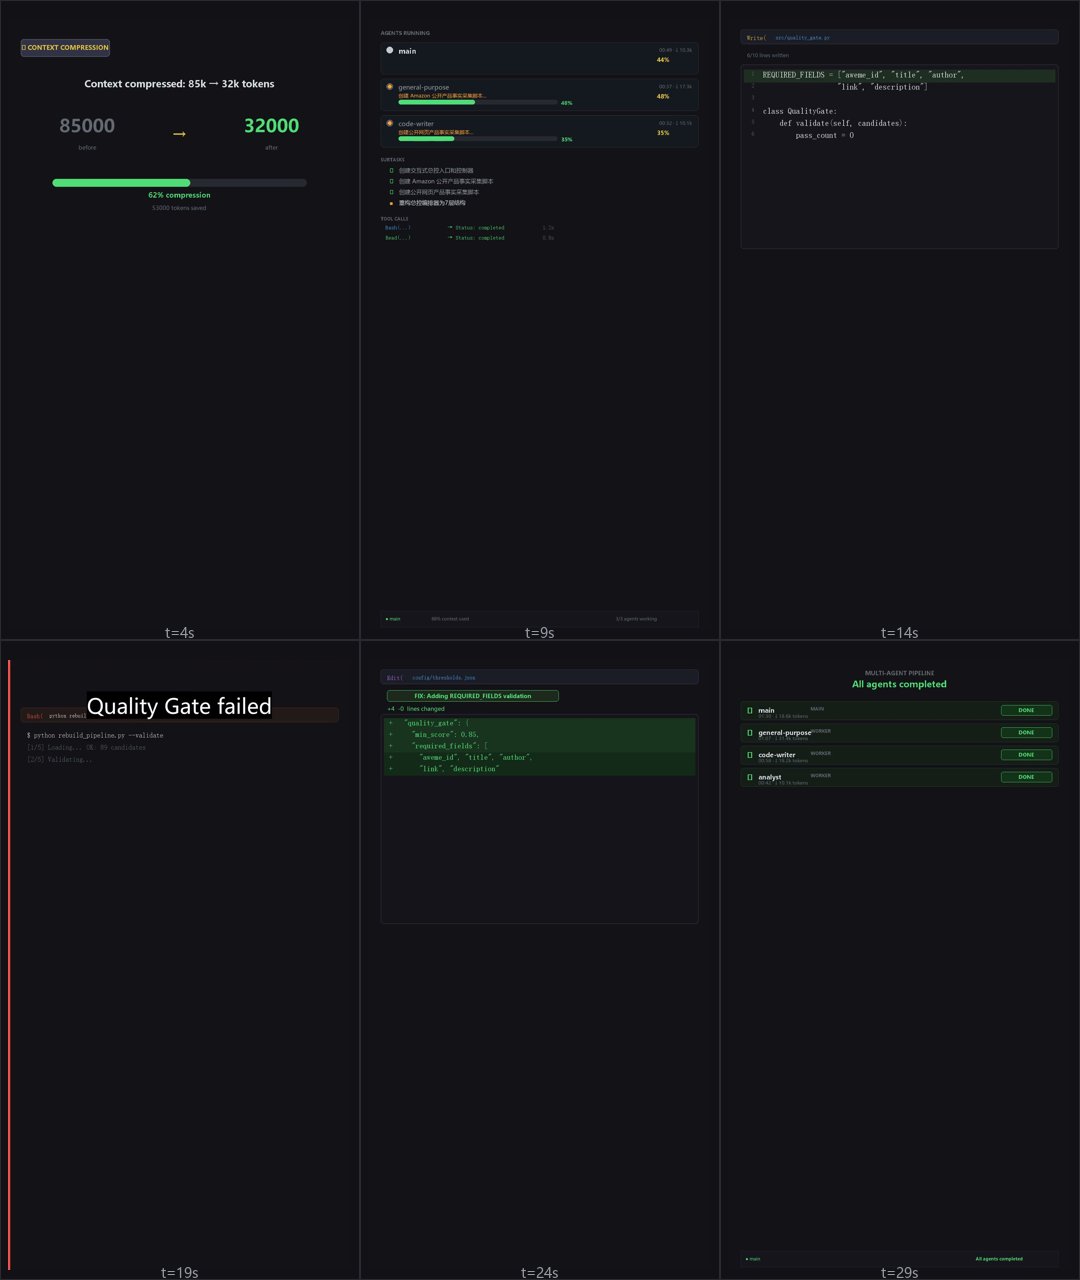Click the Bash( command header bar

(179, 715)
